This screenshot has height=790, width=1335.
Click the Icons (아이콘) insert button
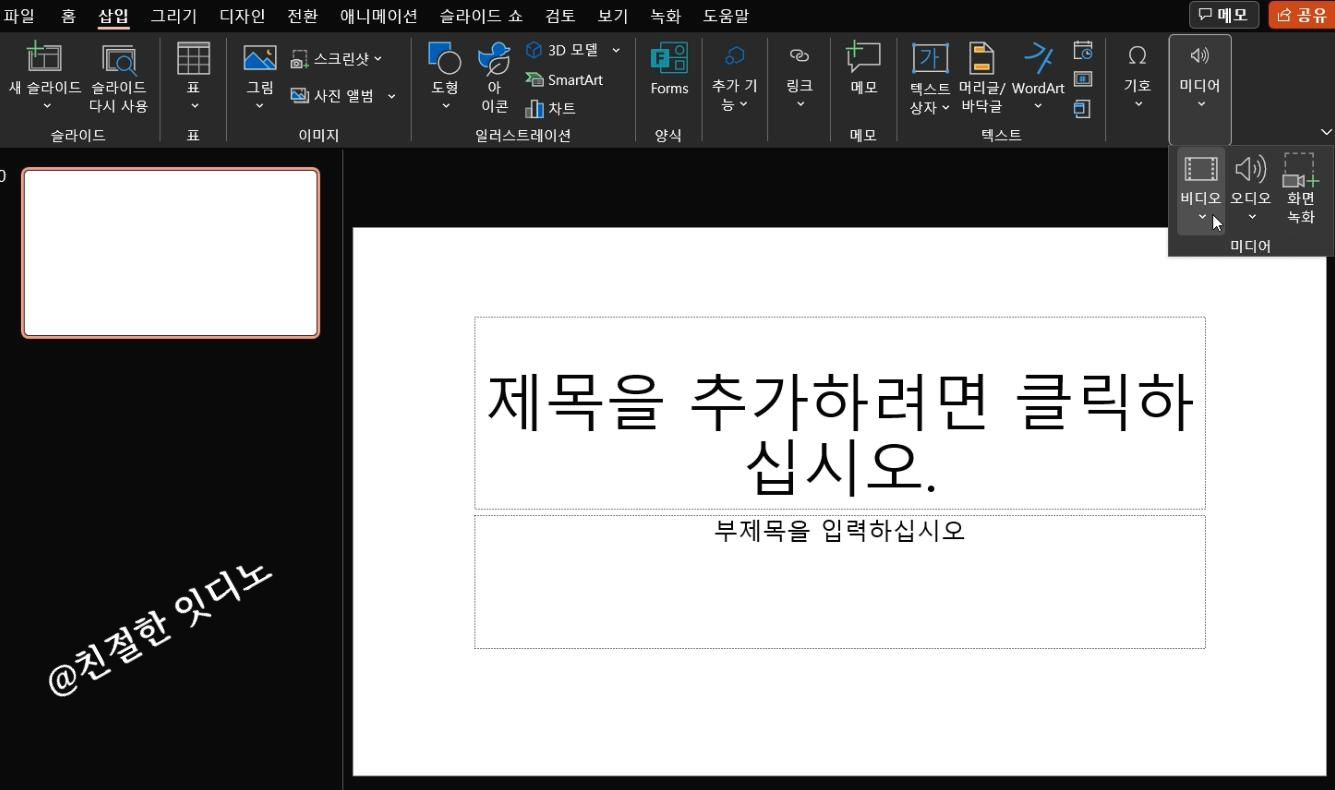pos(494,78)
